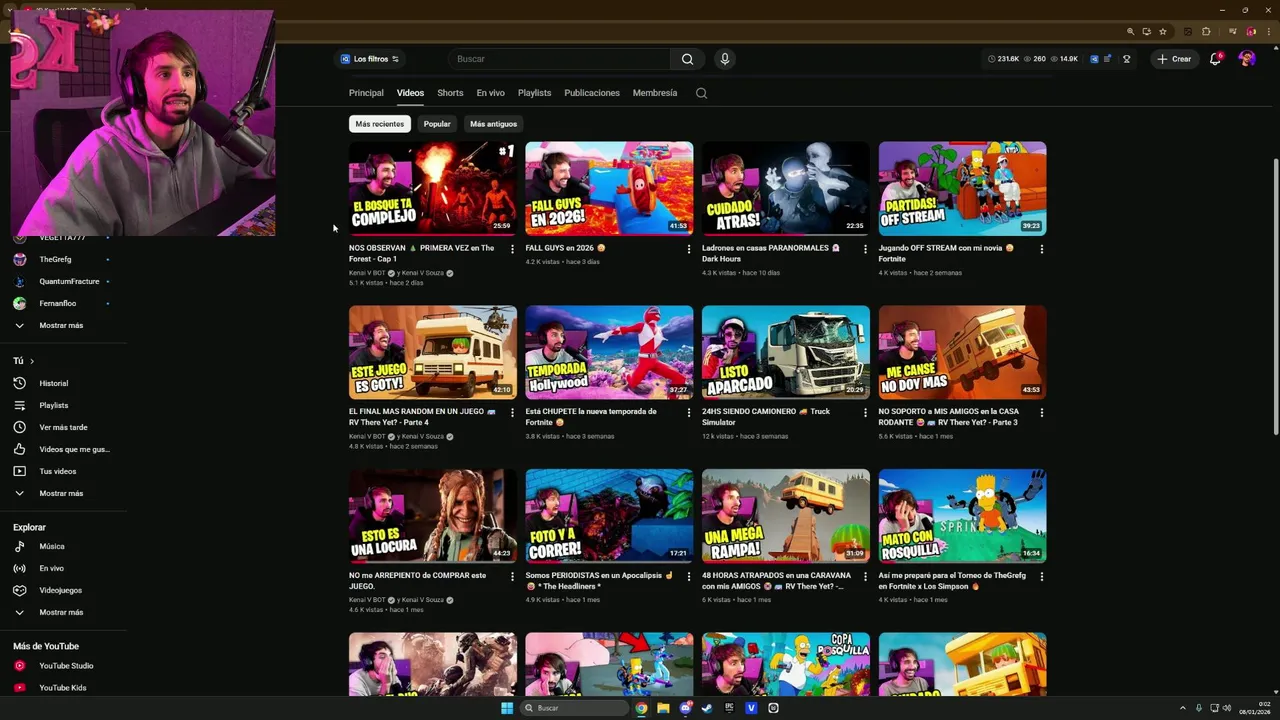Switch to the Membresía tab

(655, 93)
